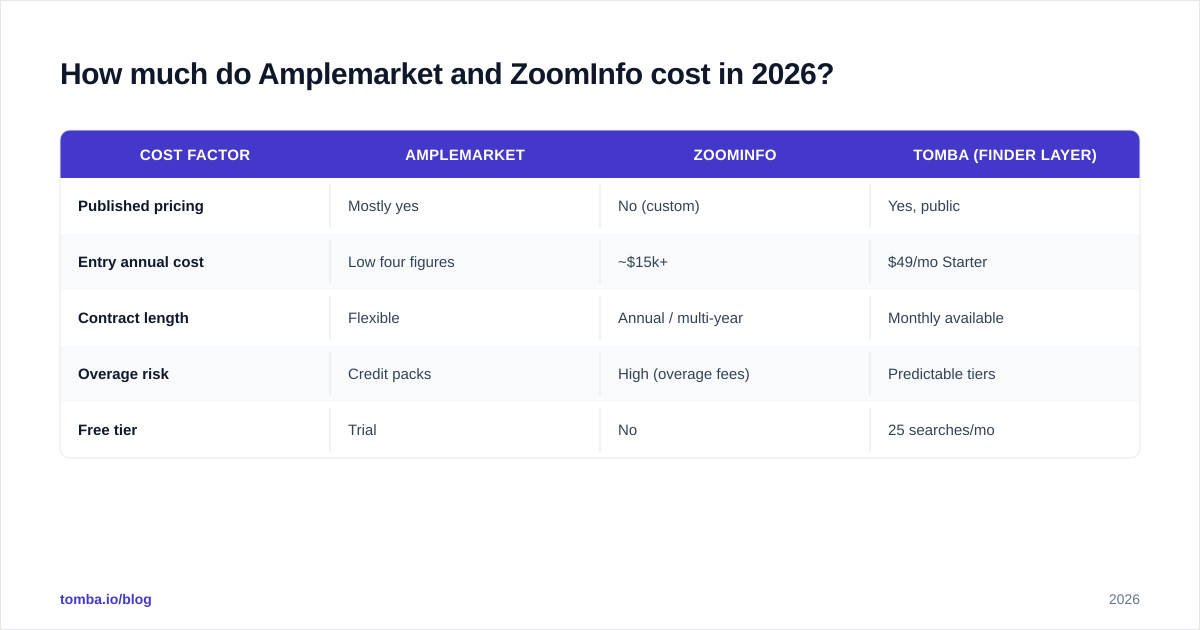This screenshot has height=630, width=1200.
Task: Click the page title about Amplemarket and ZoomInfo cost
Action: pyautogui.click(x=447, y=74)
